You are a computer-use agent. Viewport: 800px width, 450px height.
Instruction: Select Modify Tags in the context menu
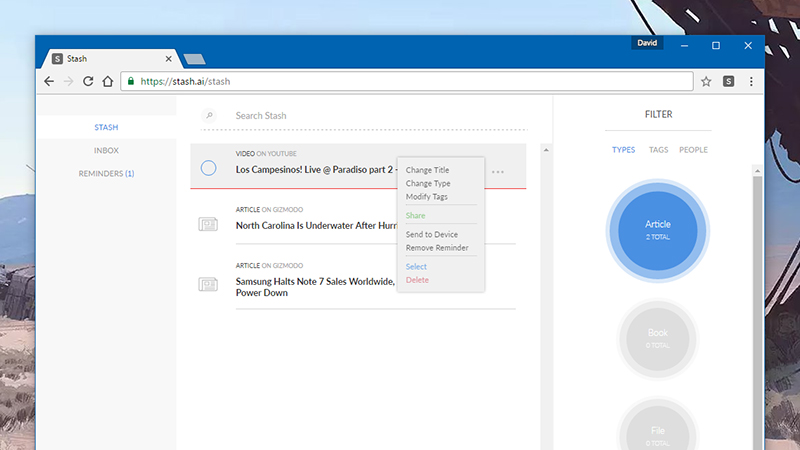point(427,196)
